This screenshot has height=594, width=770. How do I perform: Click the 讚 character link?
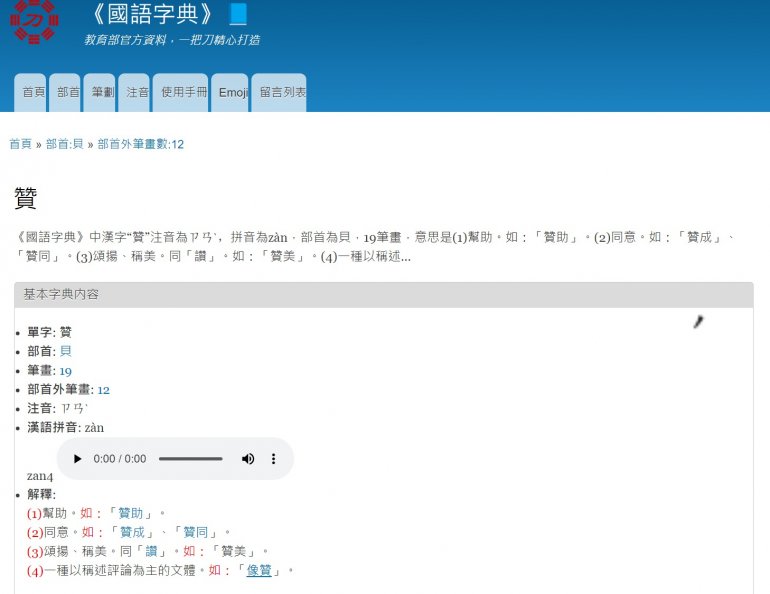[151, 551]
